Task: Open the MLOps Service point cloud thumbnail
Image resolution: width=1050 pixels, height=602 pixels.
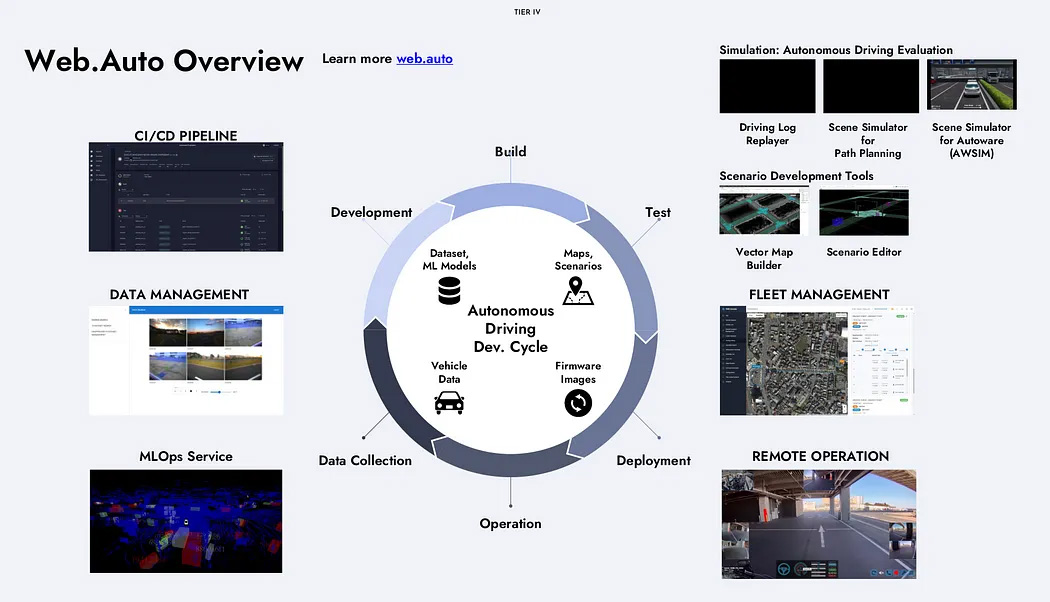Action: click(x=186, y=521)
